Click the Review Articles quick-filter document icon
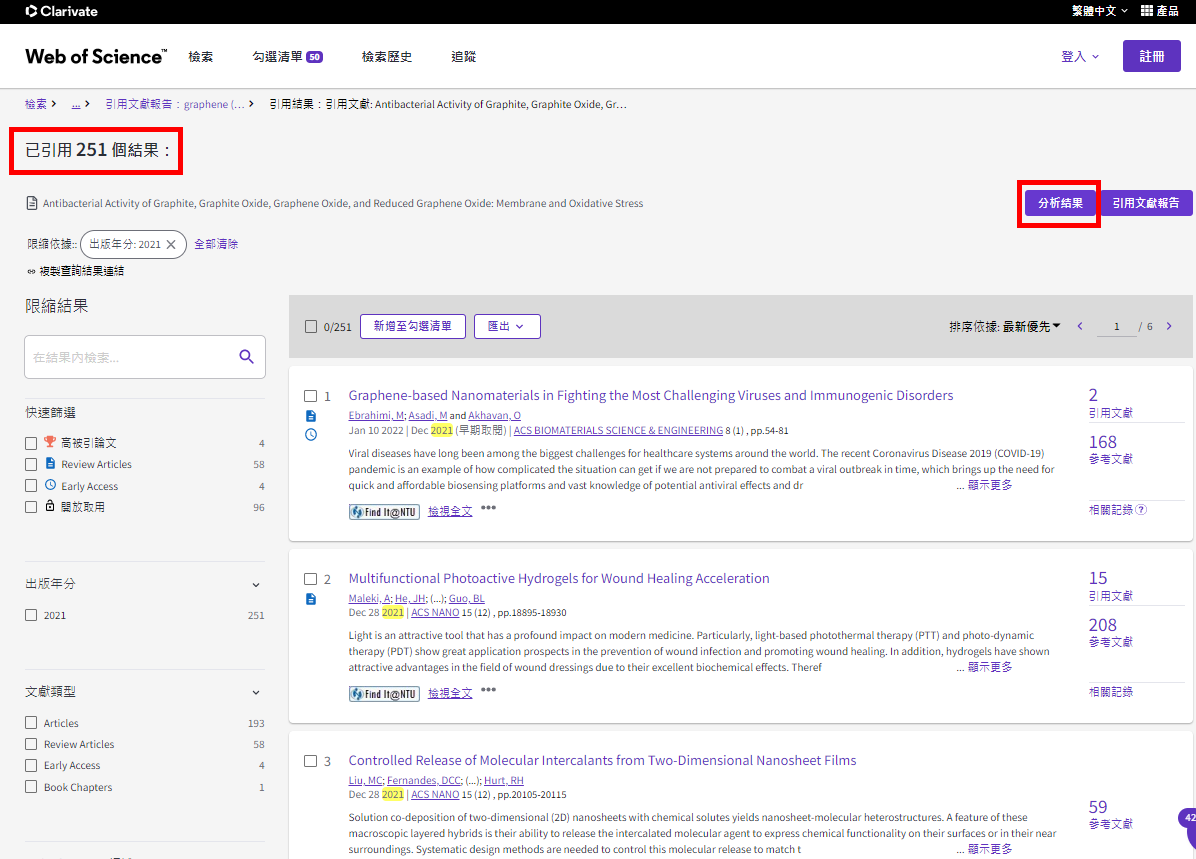Viewport: 1196px width, 859px height. coord(50,463)
